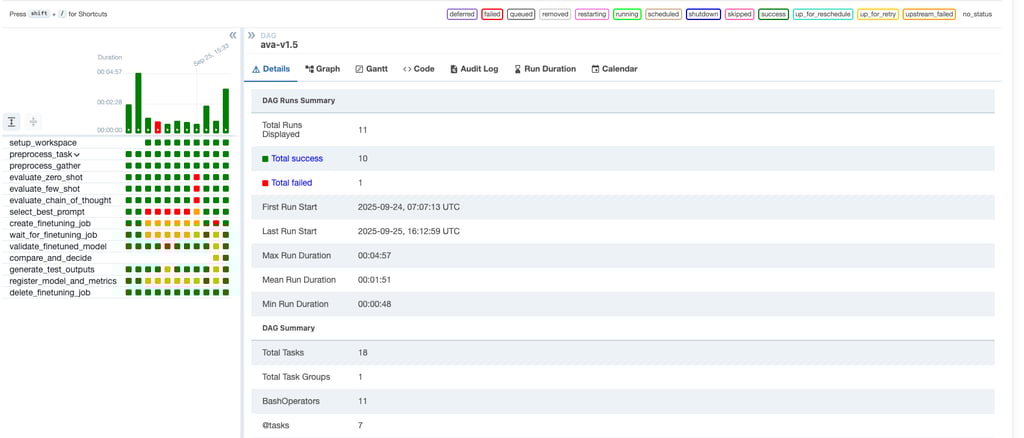Click the Min Run Duration value 00:00:48
Screen dimensions: 1024x438
pos(374,304)
